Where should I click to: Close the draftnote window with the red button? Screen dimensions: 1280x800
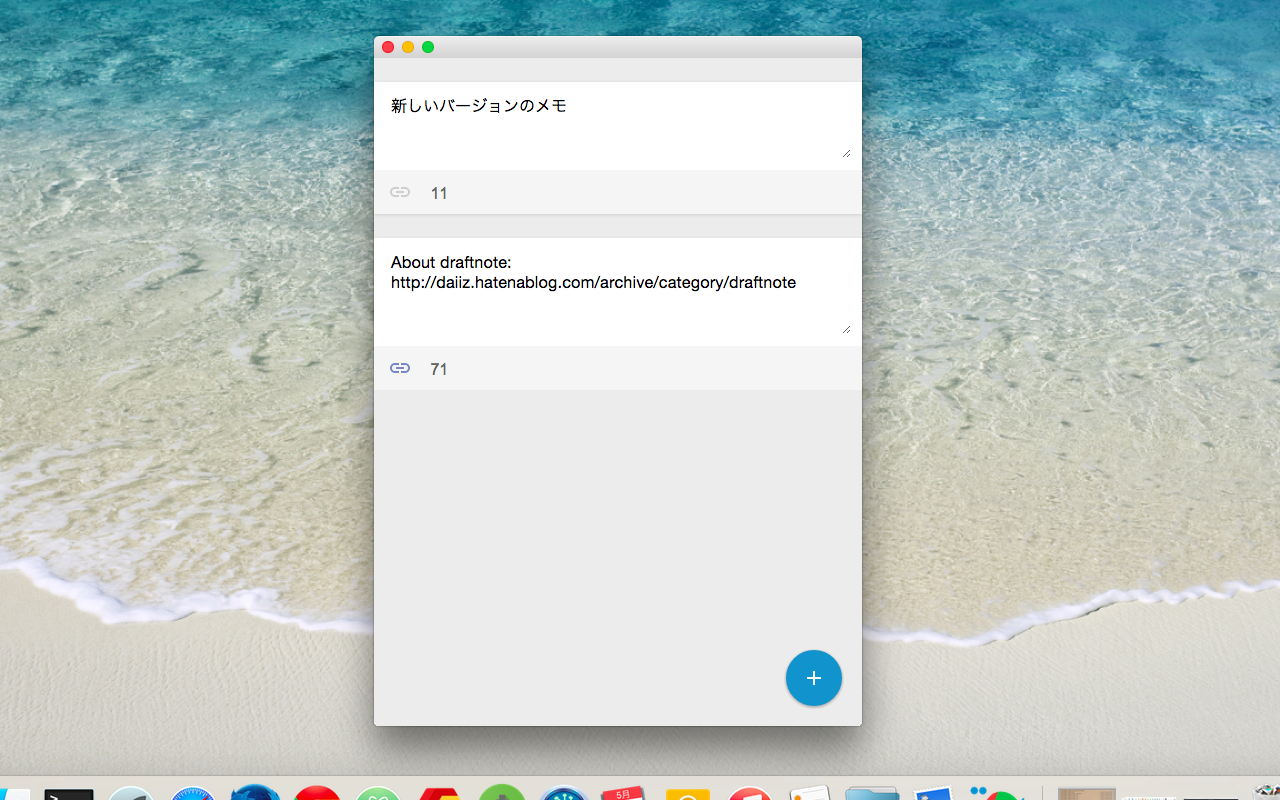[x=388, y=47]
